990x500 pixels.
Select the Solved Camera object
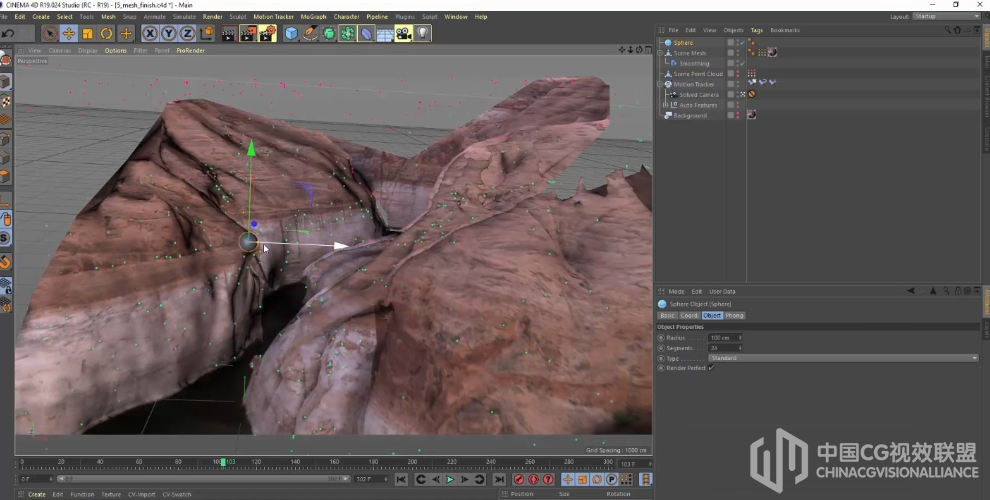[x=698, y=95]
